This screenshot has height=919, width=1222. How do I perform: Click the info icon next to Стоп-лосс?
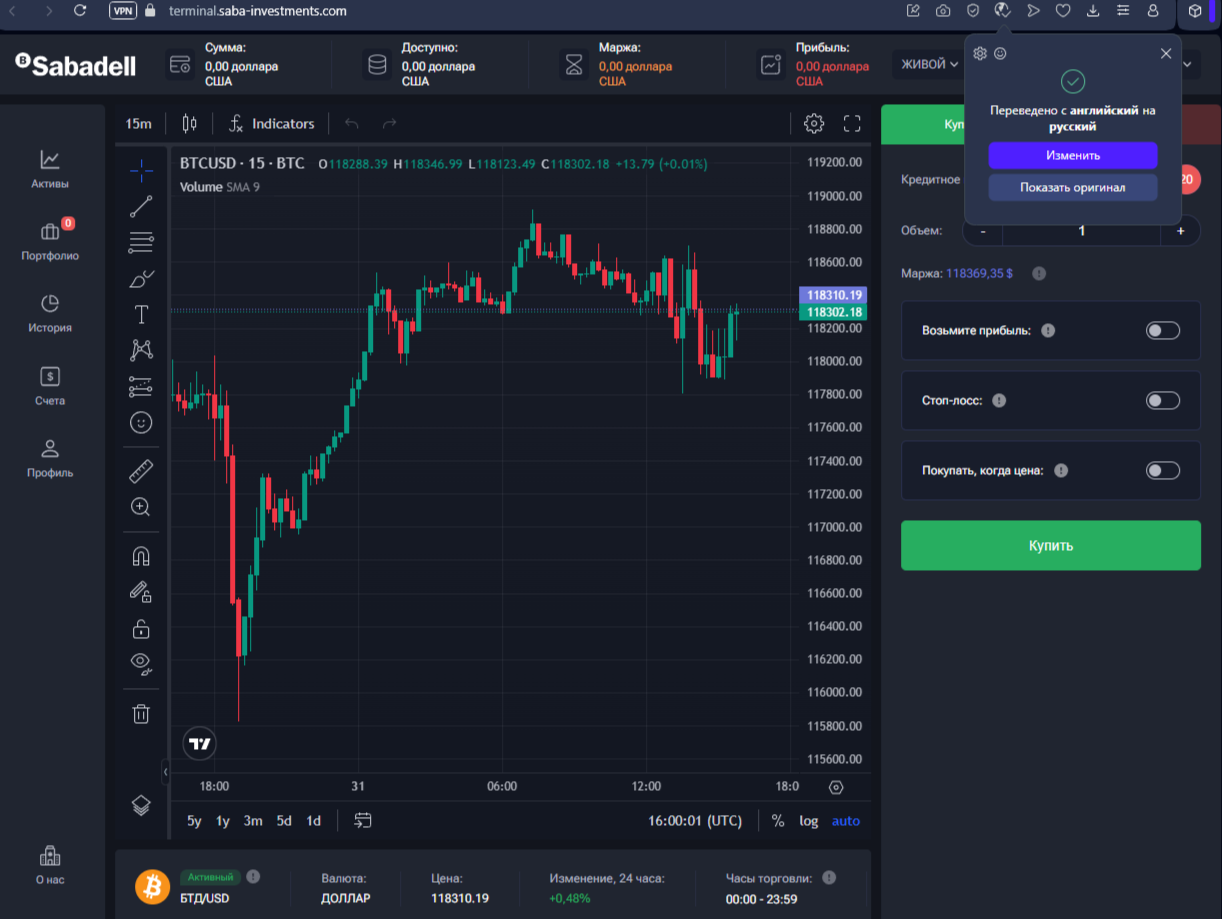click(x=999, y=400)
